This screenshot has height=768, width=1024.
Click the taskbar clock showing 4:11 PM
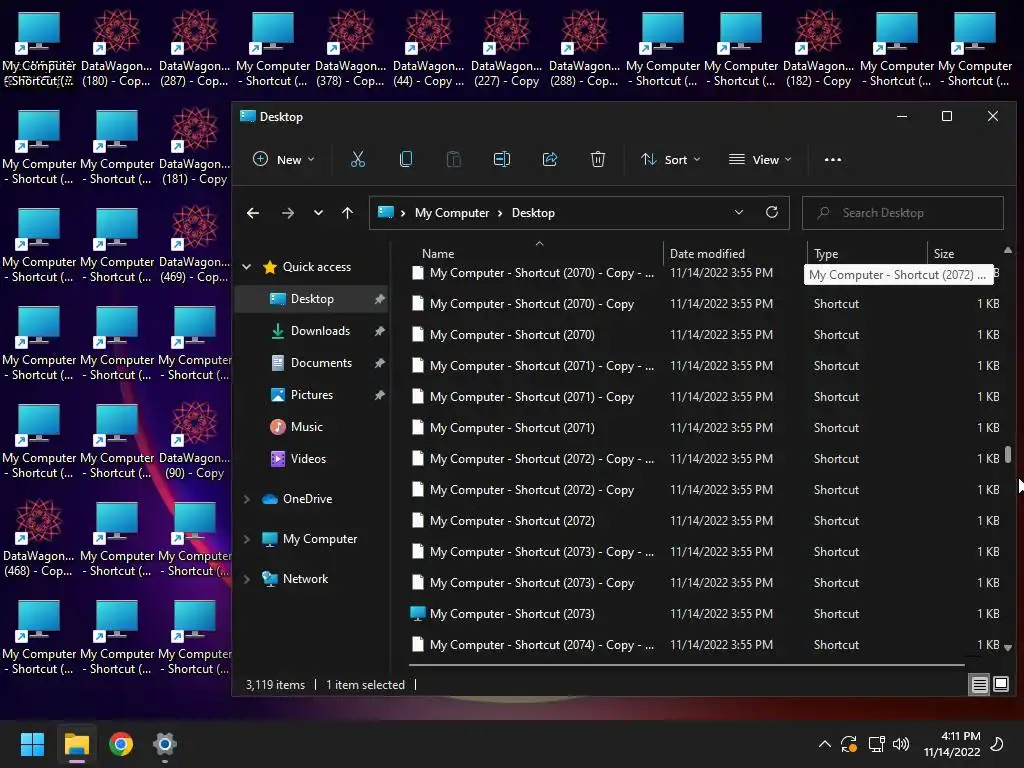coord(952,744)
